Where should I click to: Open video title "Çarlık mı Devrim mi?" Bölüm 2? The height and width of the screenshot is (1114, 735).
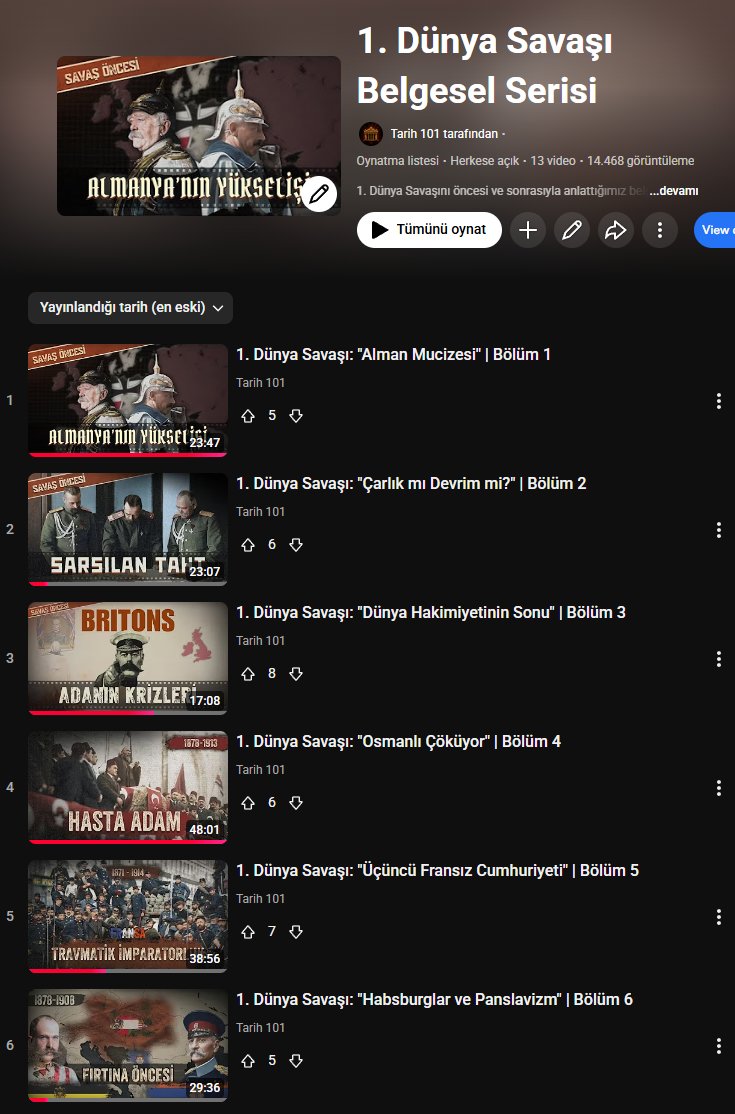pos(411,484)
